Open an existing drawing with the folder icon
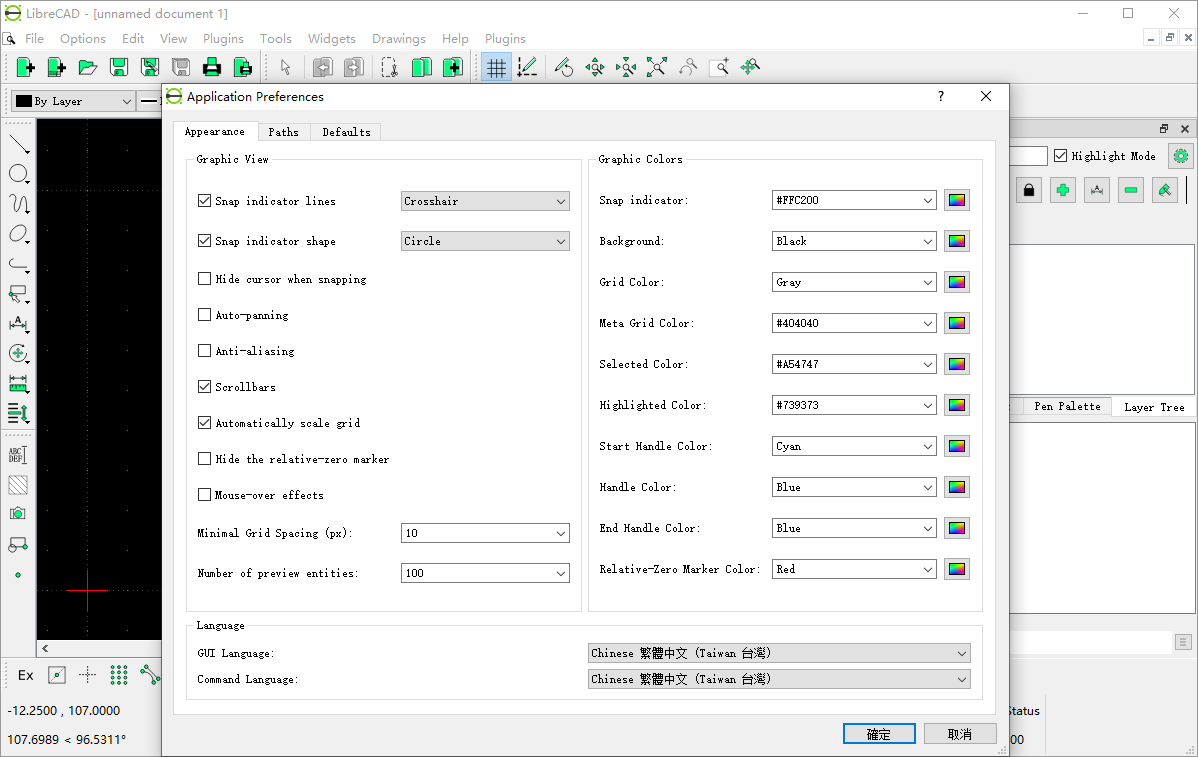Viewport: 1198px width, 757px height. (x=88, y=67)
